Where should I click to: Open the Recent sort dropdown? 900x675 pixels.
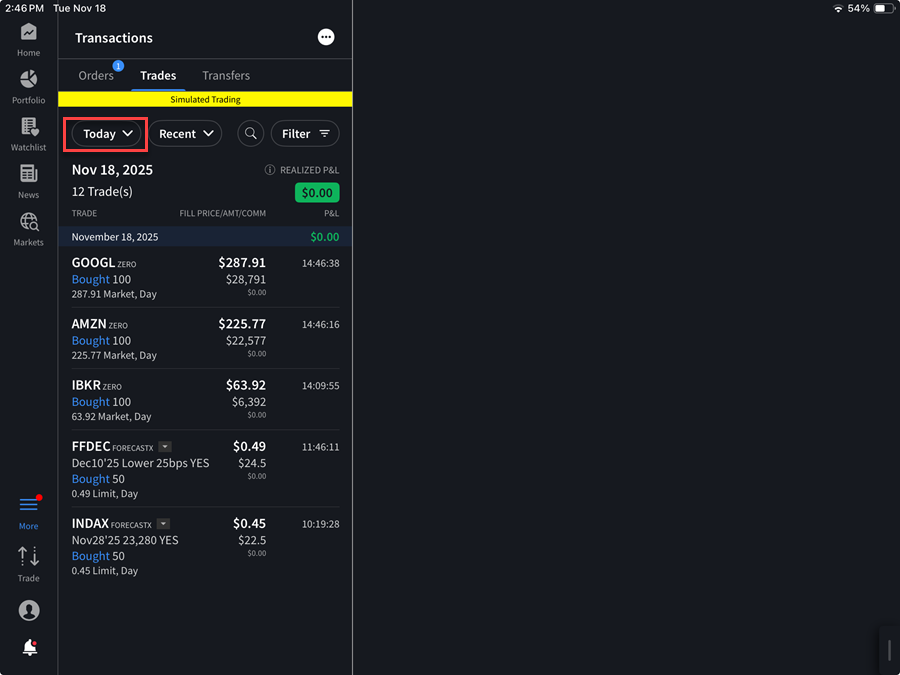185,134
